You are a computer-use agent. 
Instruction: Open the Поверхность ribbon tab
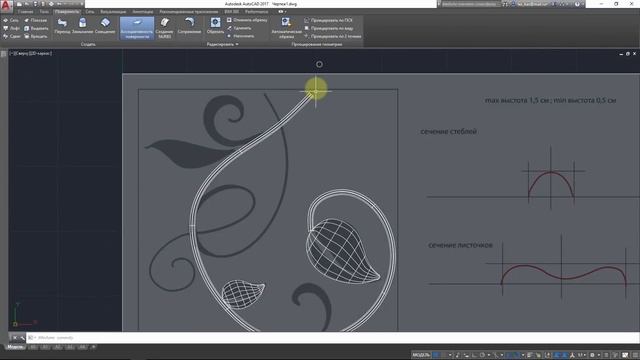coord(67,12)
